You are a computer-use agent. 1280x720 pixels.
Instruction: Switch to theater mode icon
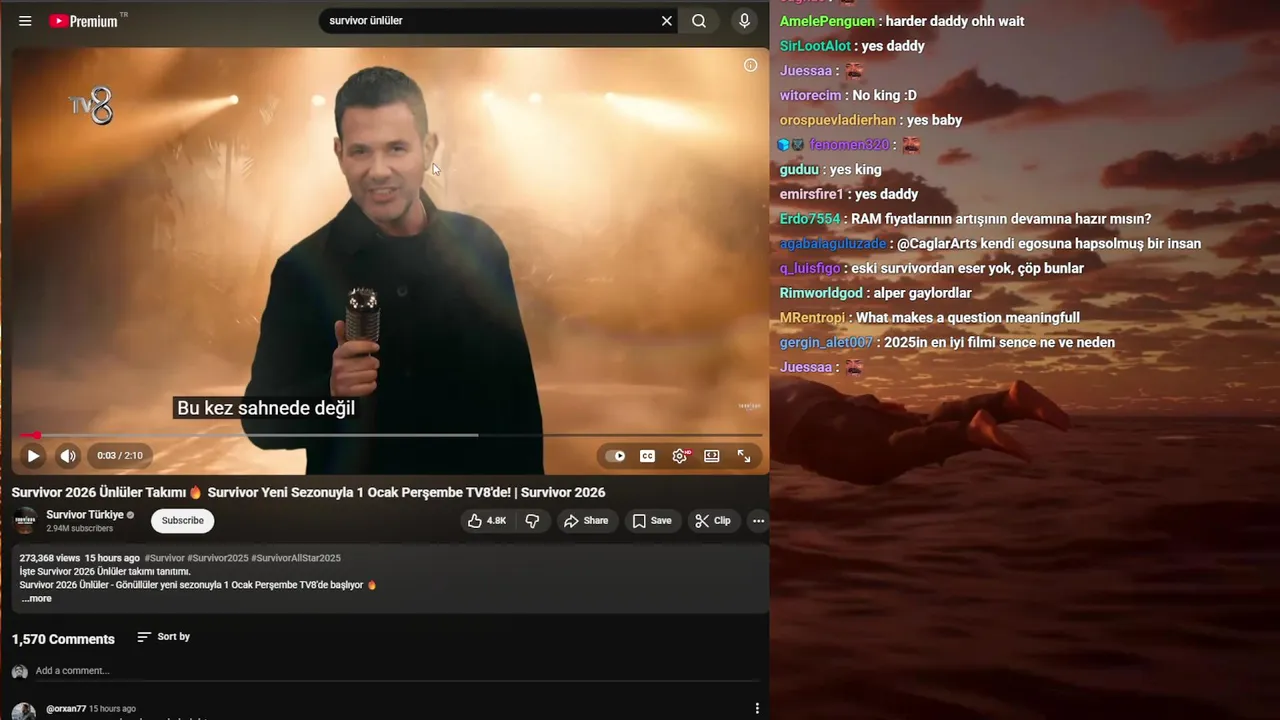(x=712, y=456)
